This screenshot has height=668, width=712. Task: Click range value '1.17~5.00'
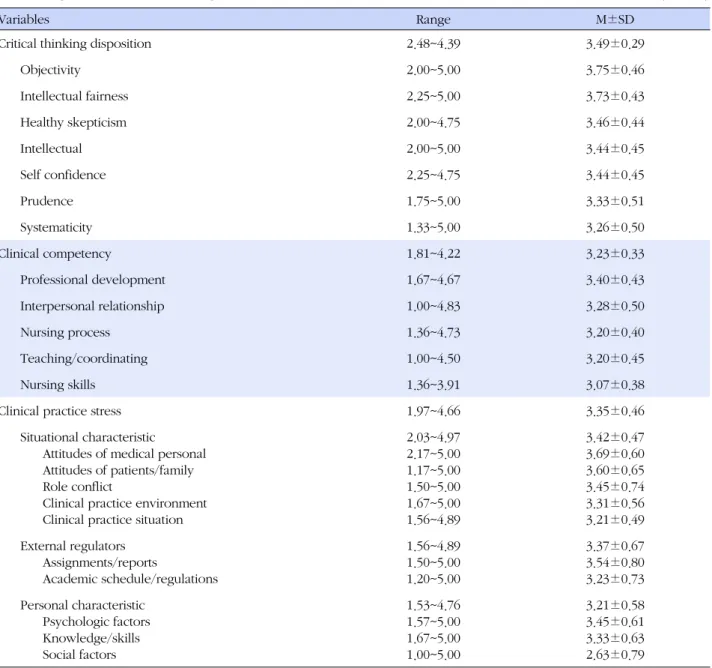433,470
